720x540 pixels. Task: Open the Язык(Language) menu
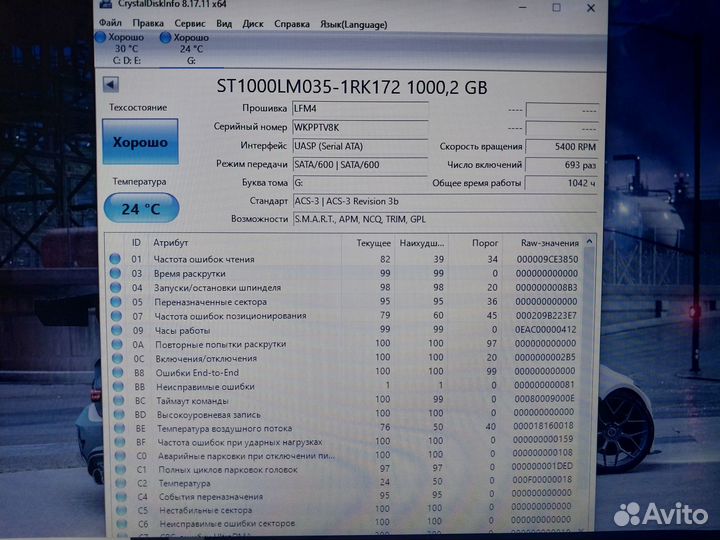tap(354, 24)
